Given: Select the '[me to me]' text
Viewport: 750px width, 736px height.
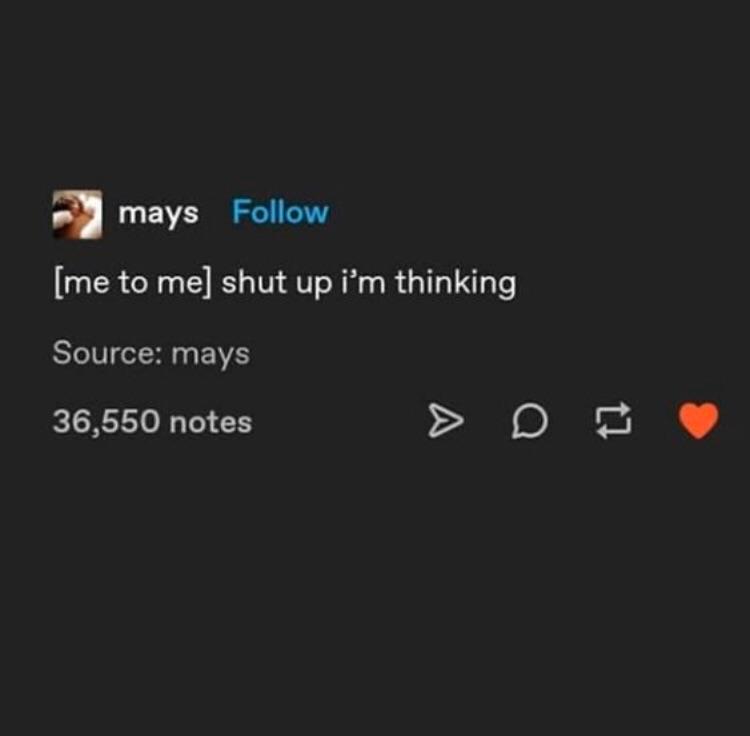Looking at the screenshot, I should click(x=132, y=284).
